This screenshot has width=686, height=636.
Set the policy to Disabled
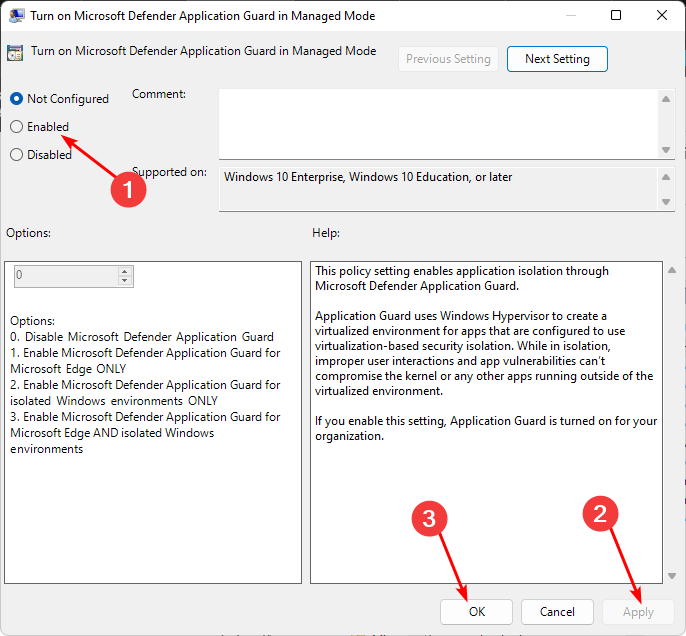coord(16,155)
